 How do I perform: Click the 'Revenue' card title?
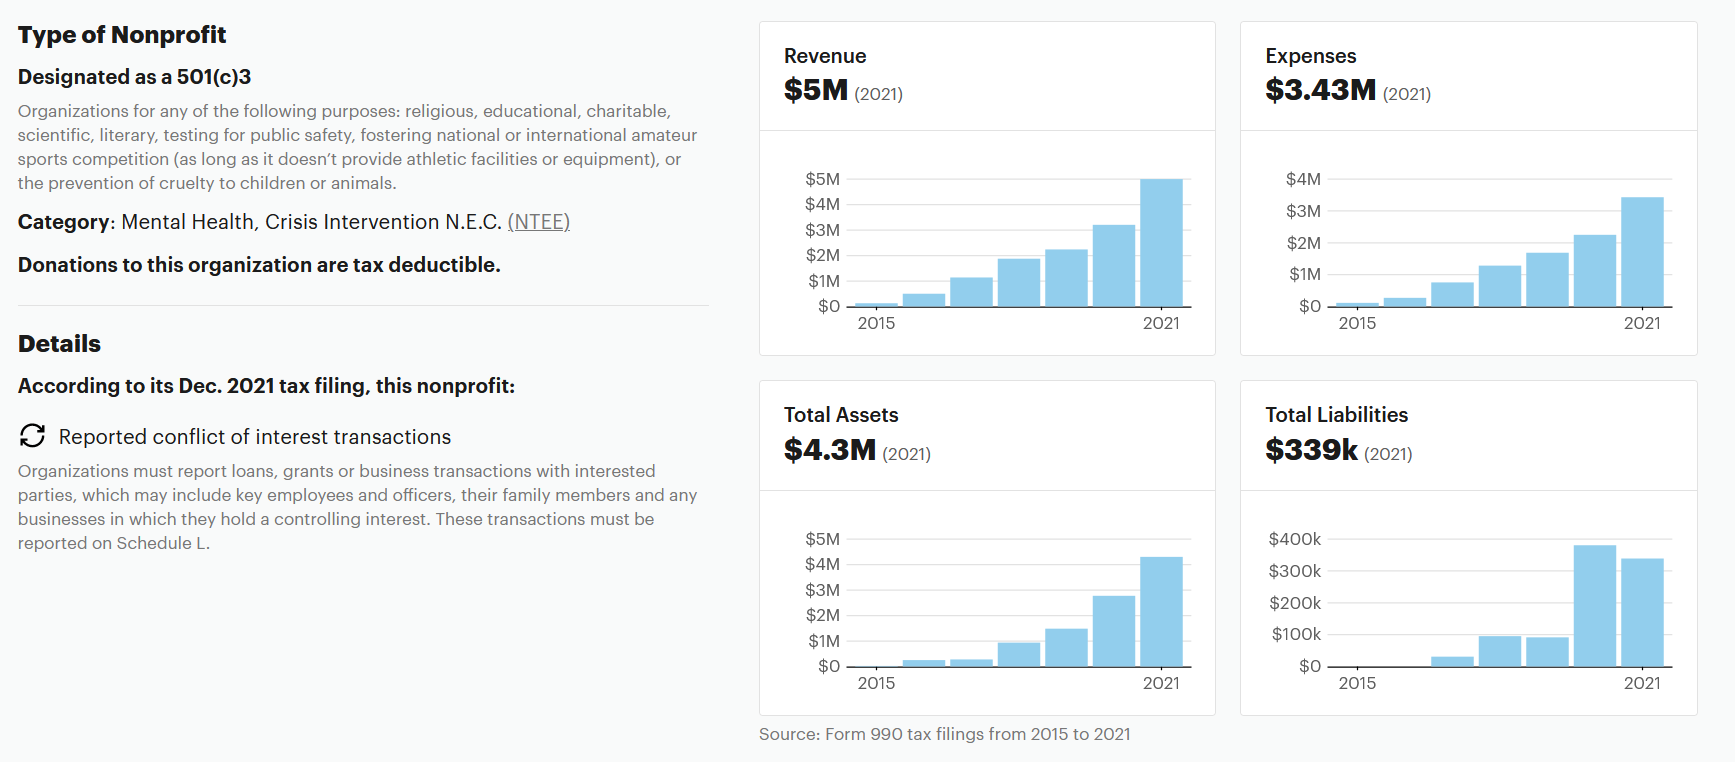click(x=825, y=56)
